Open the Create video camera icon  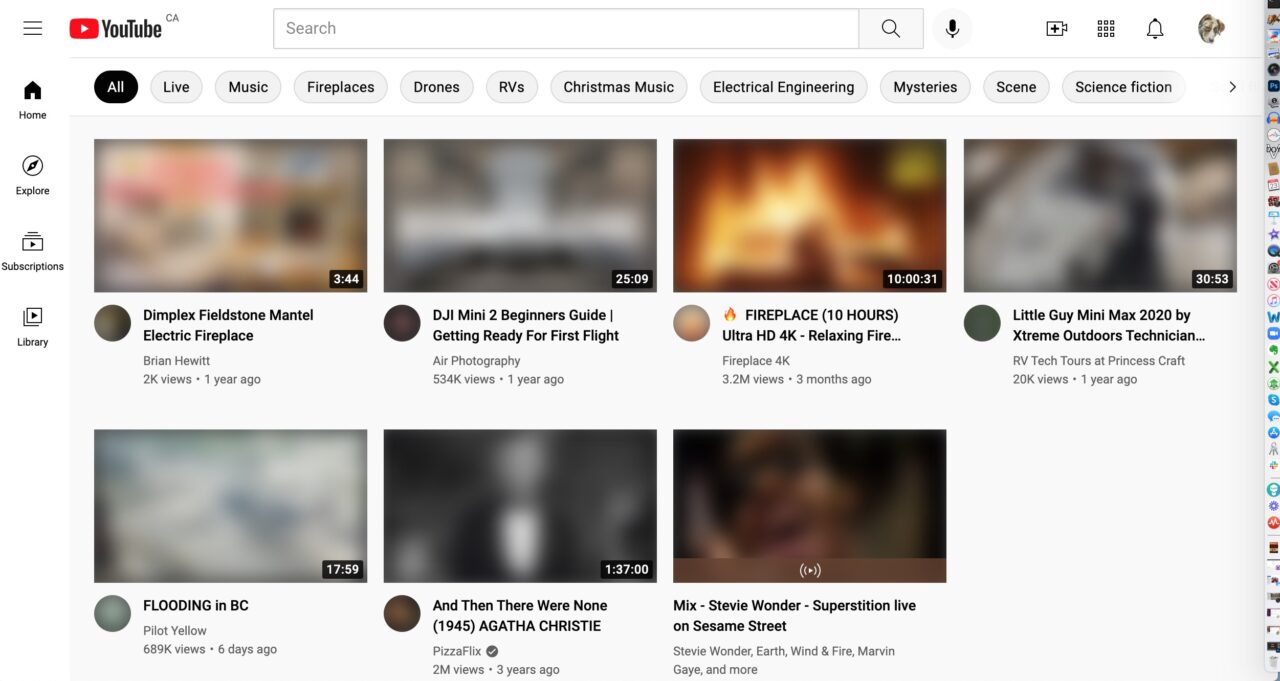pyautogui.click(x=1057, y=28)
